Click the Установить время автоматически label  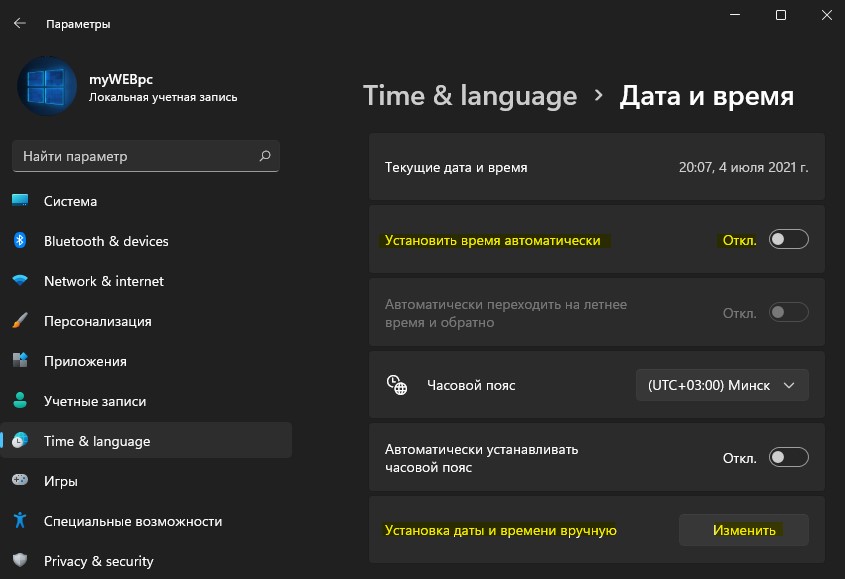pos(493,240)
